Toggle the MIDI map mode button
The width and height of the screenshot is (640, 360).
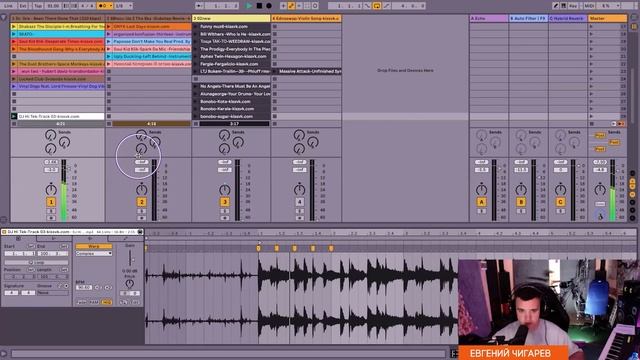[589, 6]
